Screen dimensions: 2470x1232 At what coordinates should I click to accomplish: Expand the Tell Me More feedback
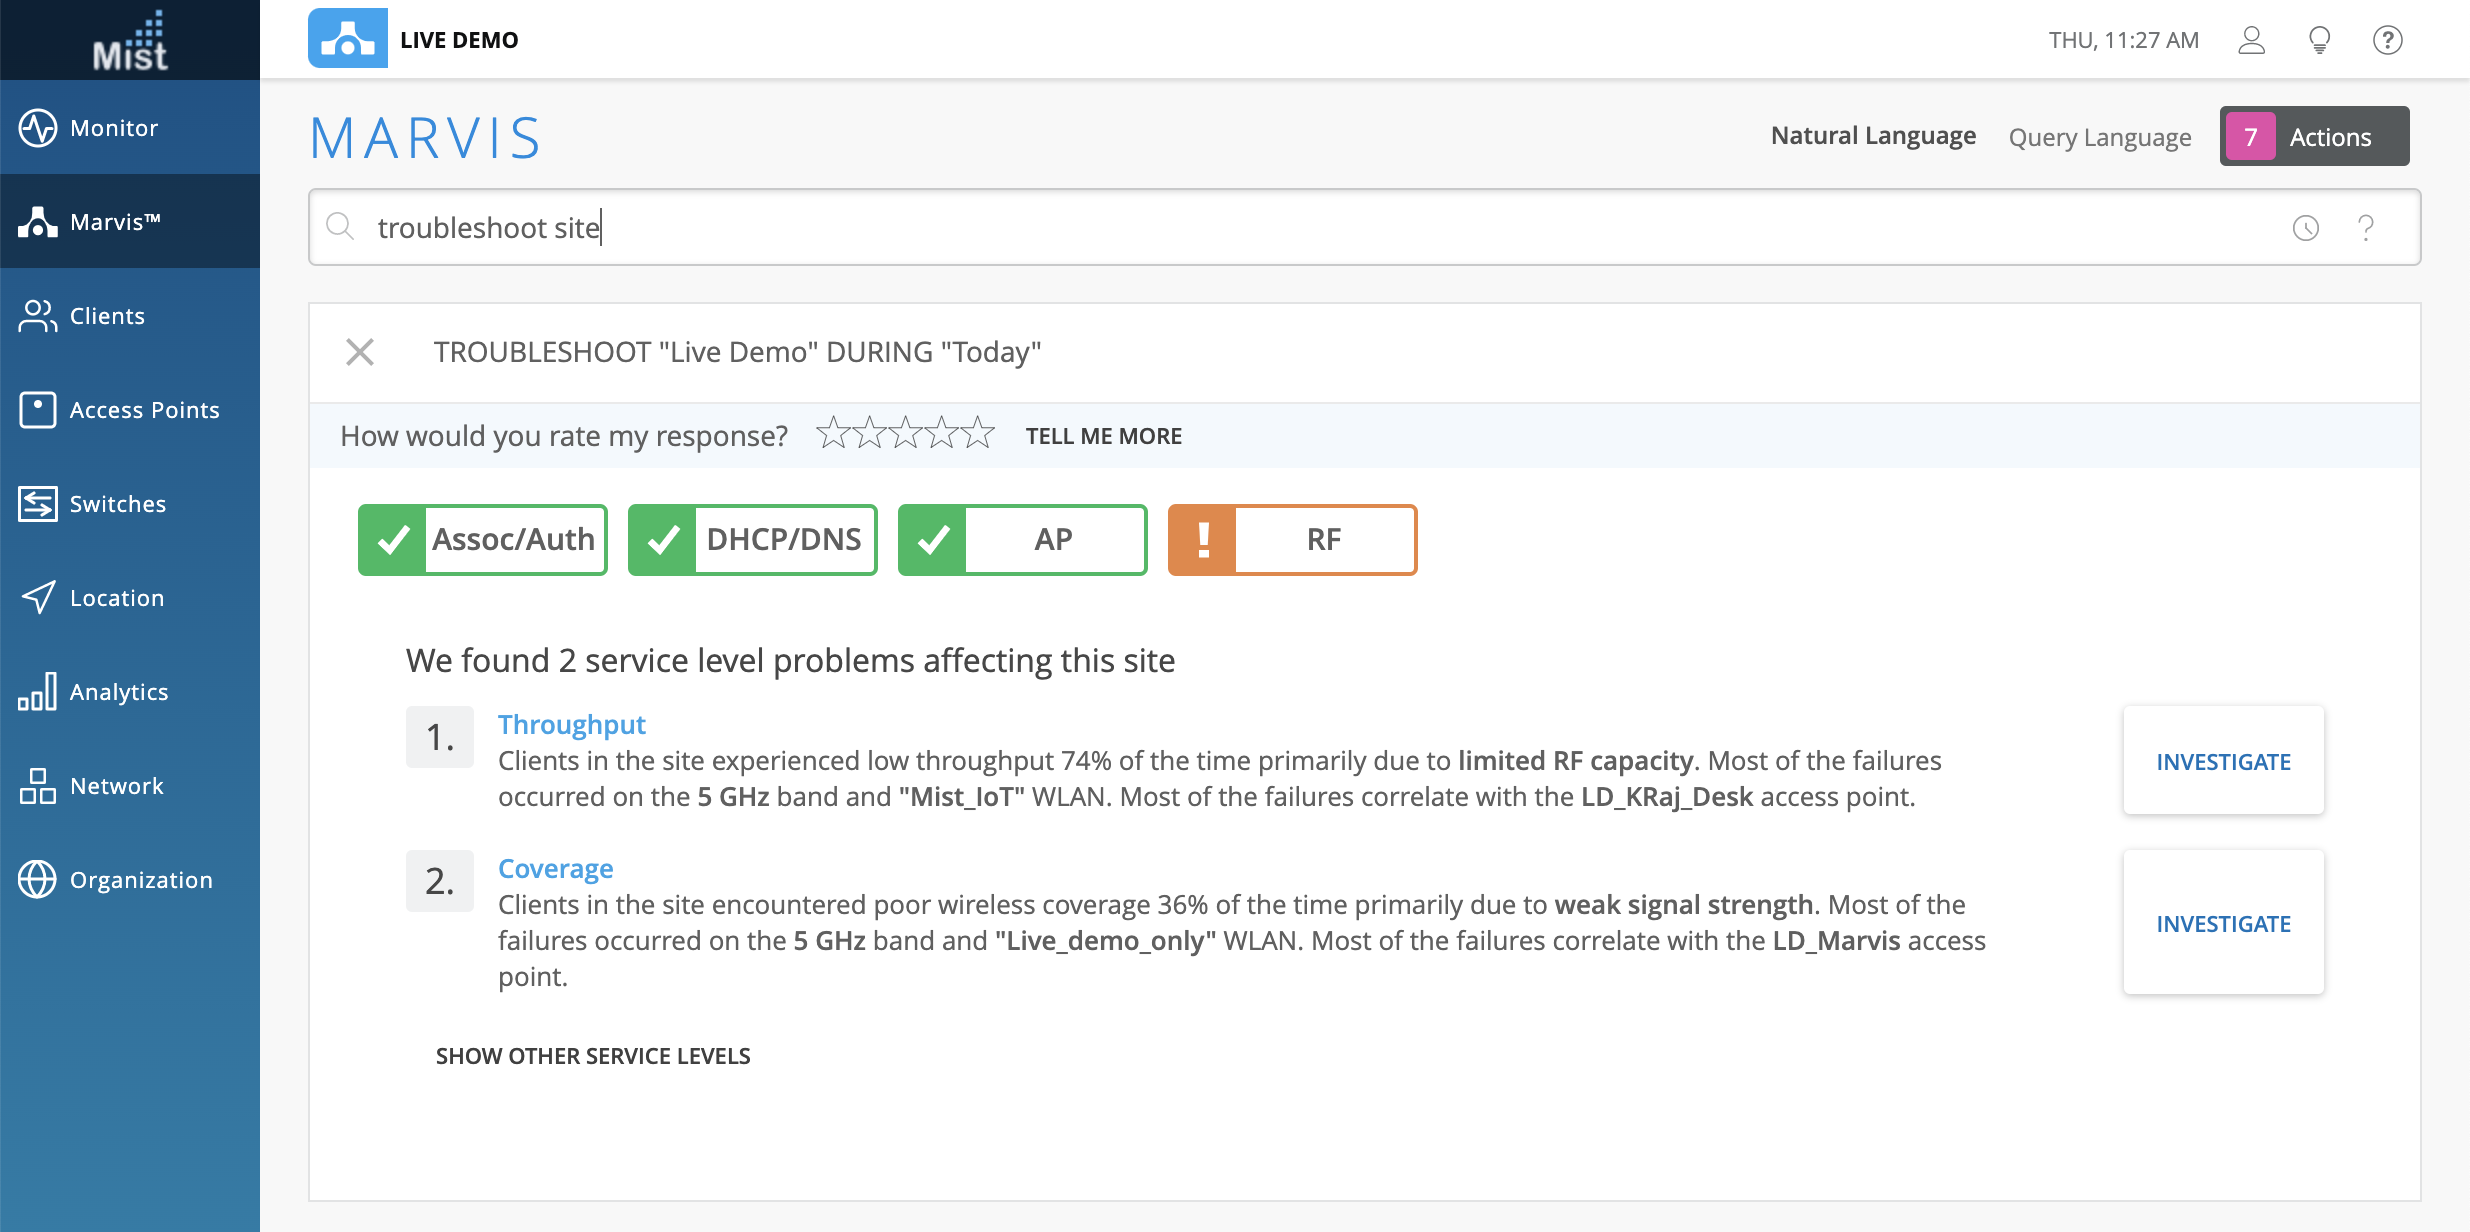point(1103,436)
